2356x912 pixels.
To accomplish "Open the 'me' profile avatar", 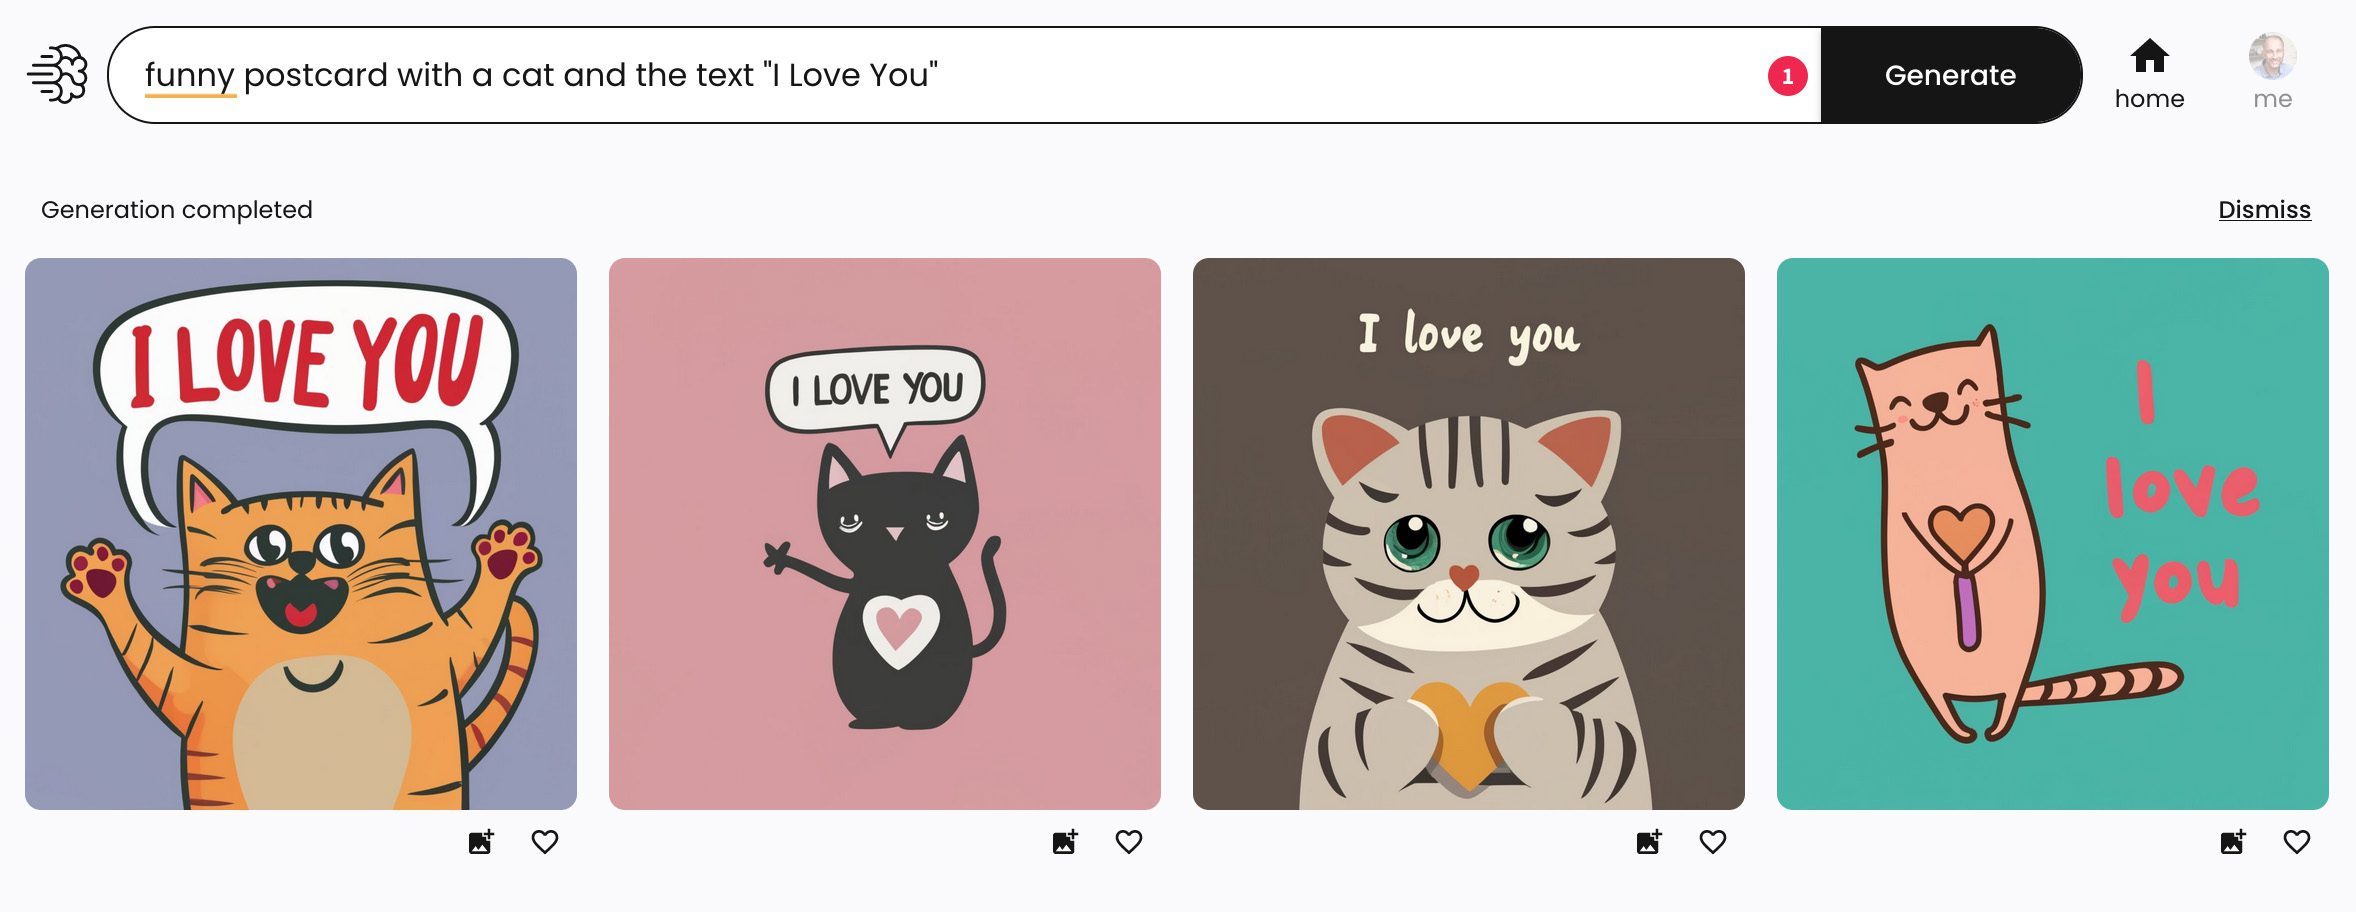I will coord(2272,57).
